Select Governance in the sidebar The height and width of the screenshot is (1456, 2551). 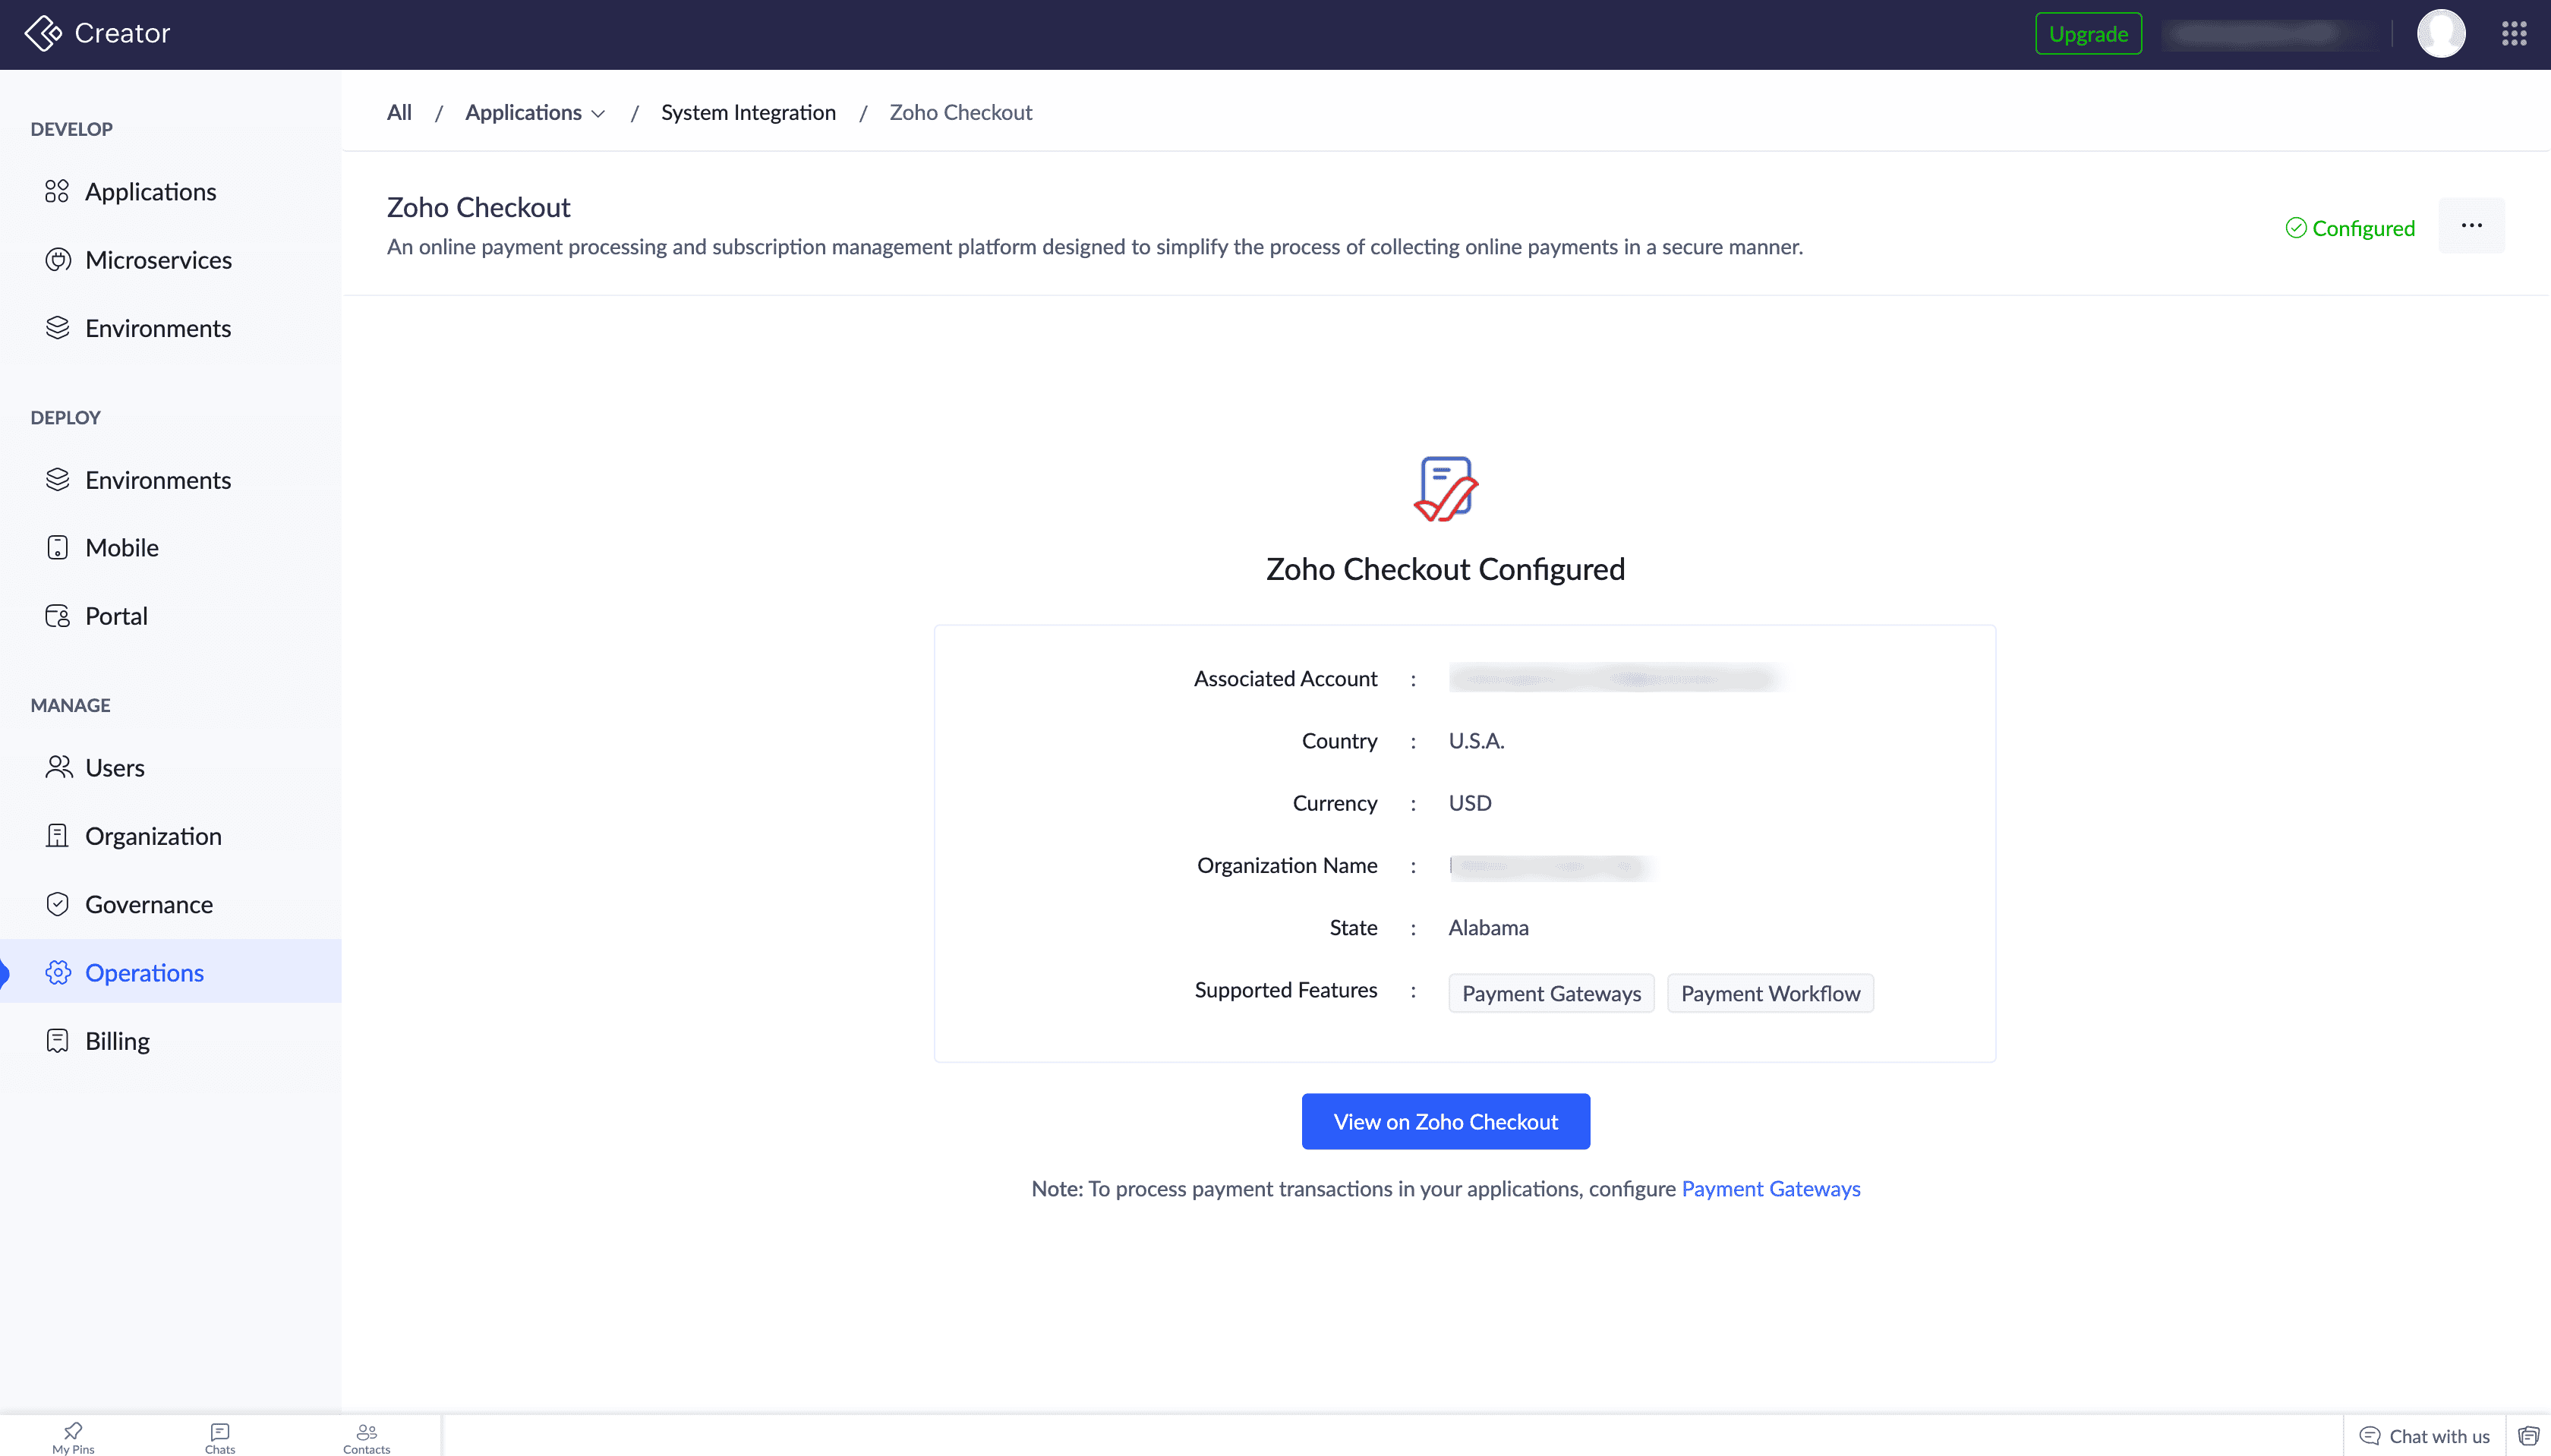click(x=148, y=904)
